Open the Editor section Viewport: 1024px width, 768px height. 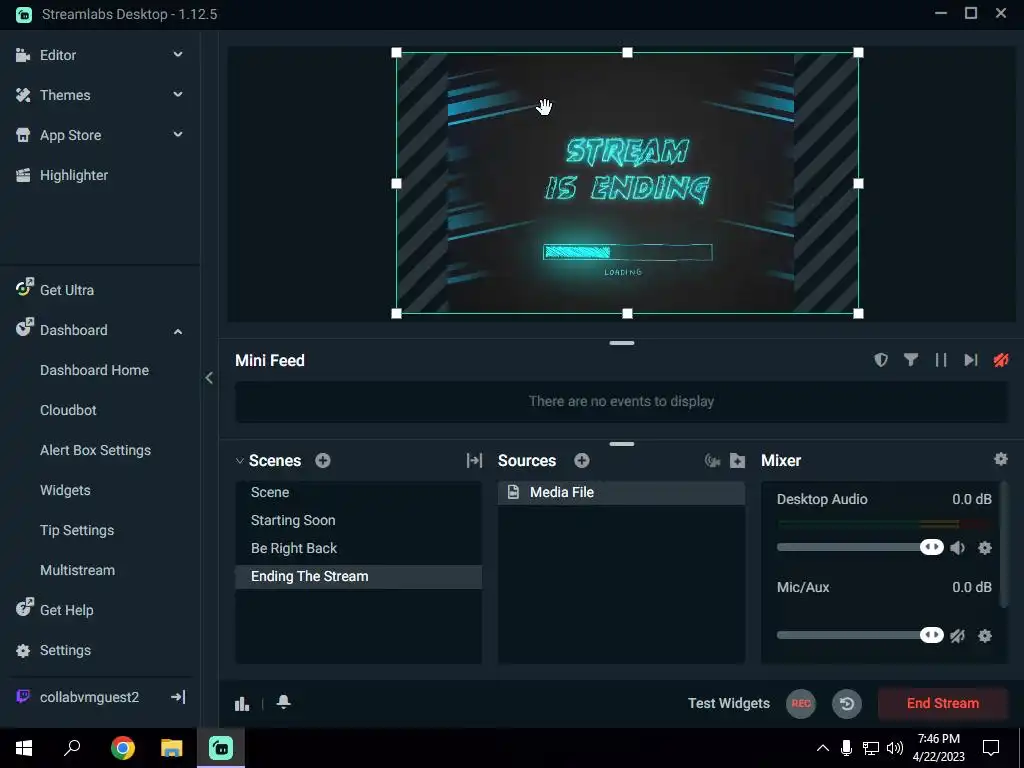(x=57, y=56)
